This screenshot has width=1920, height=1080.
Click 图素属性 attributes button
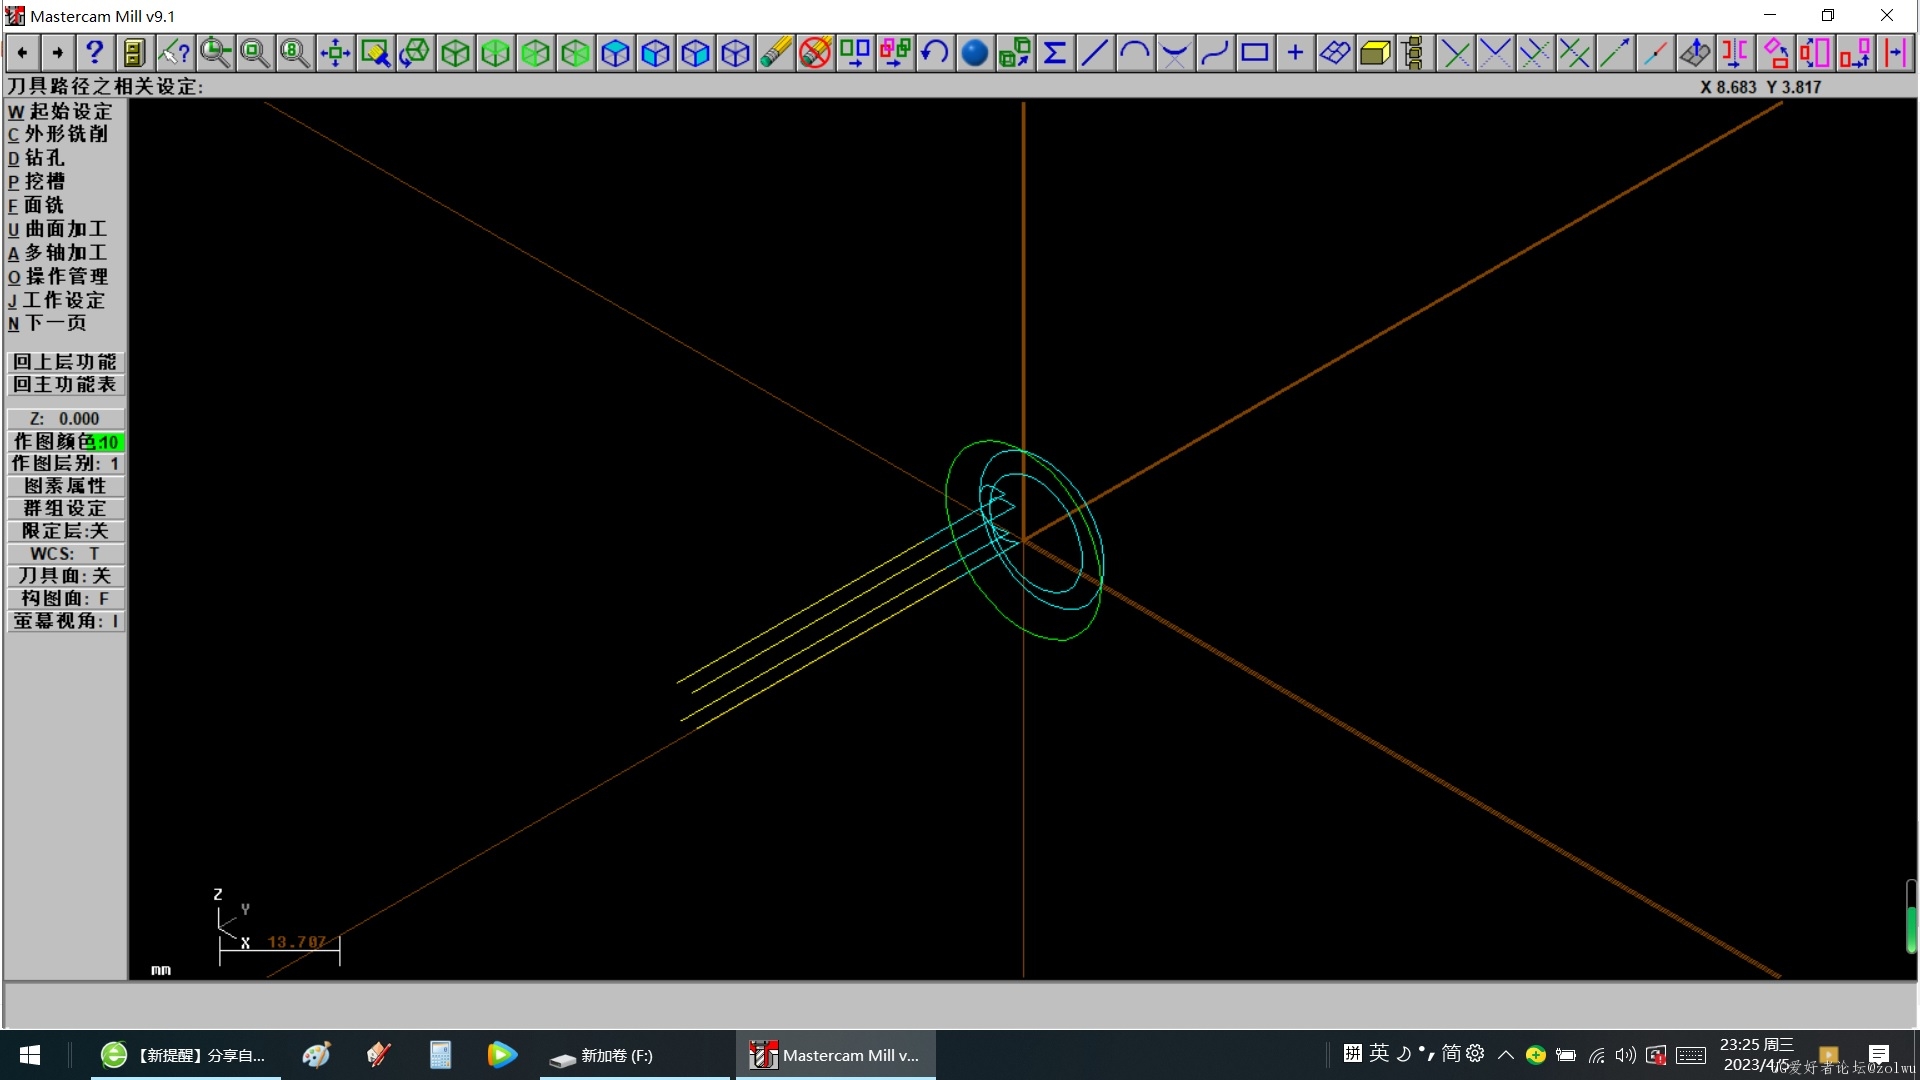[66, 486]
